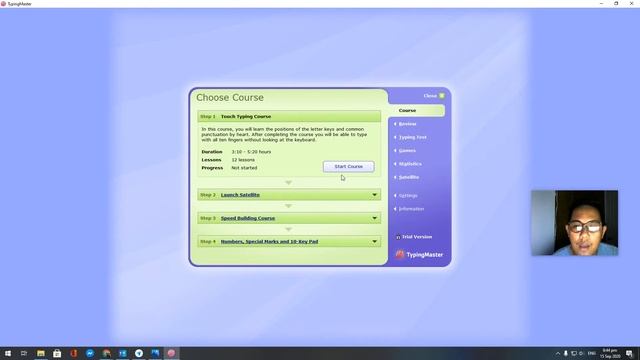640x360 pixels.
Task: Click the microphone tray icon
Action: coord(566,353)
